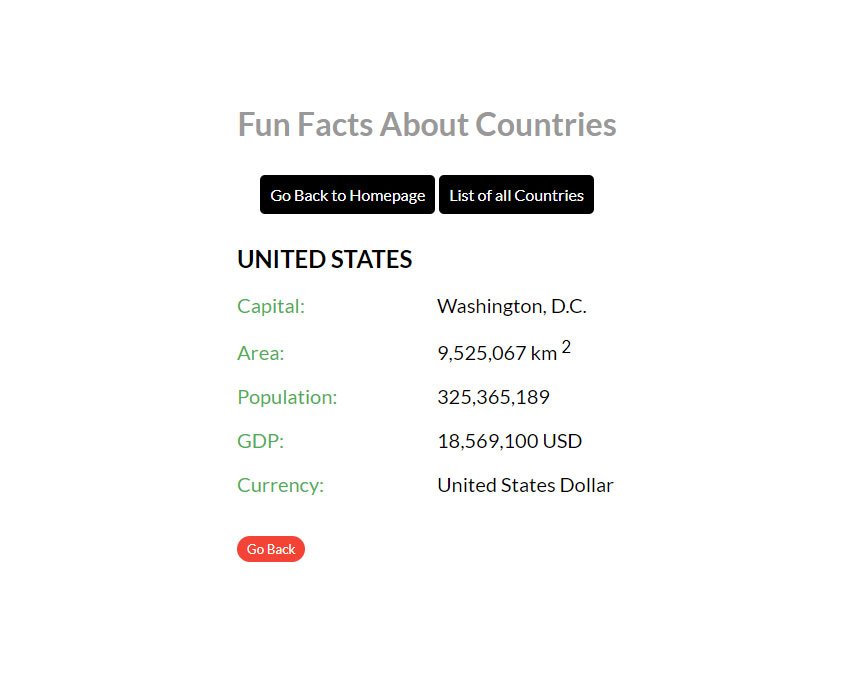Viewport: 850px width, 700px height.
Task: Click the green Area label
Action: click(x=260, y=353)
